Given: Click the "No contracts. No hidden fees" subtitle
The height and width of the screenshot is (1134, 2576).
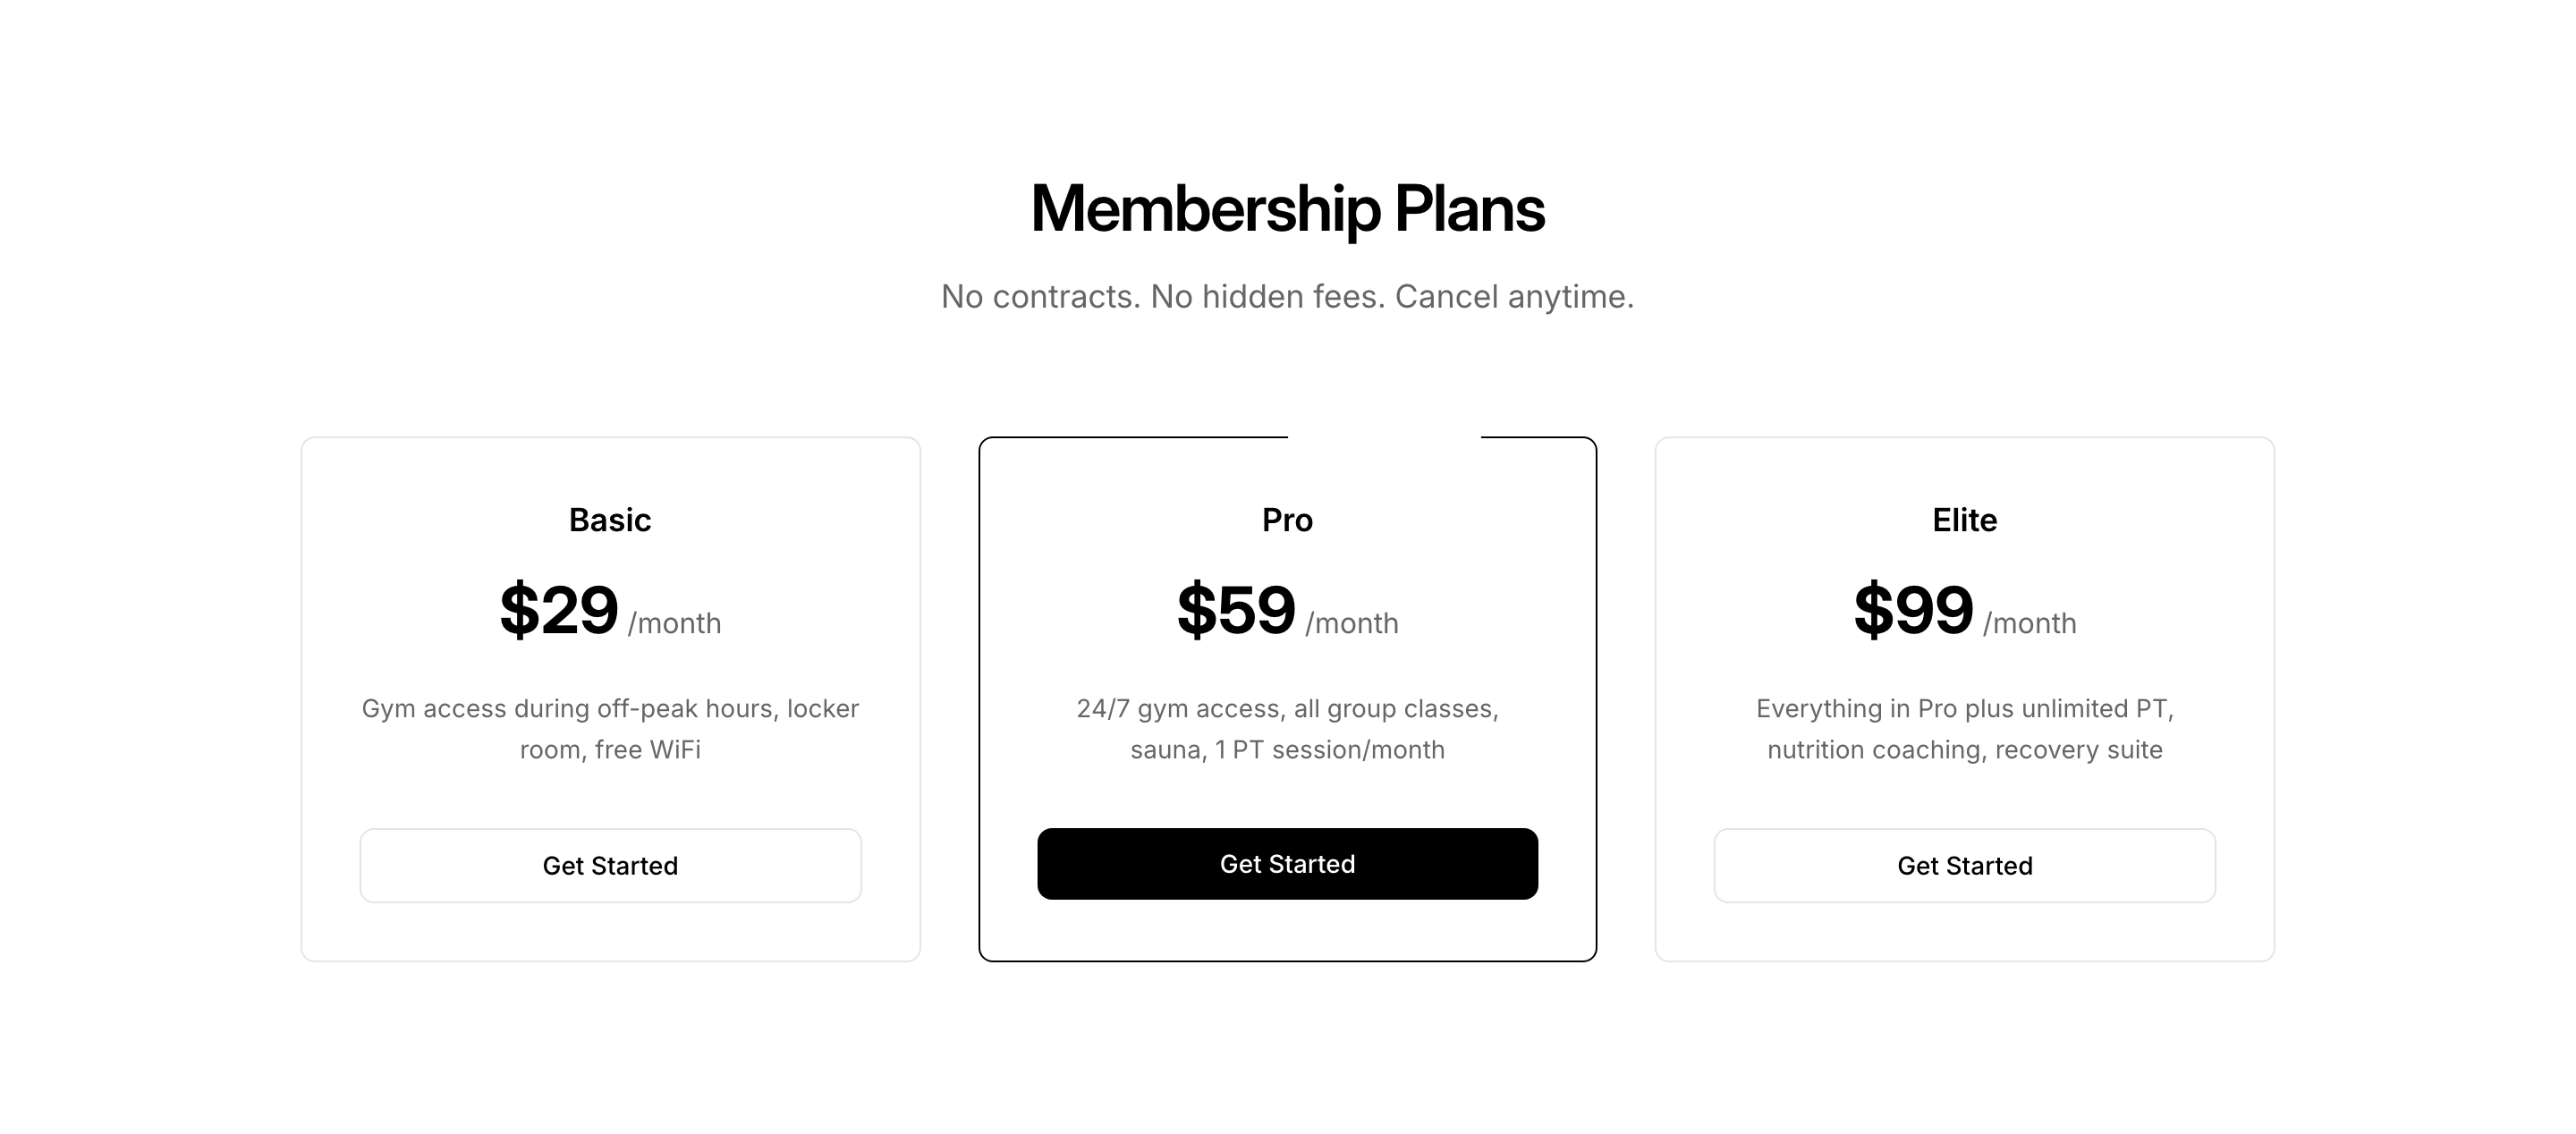Looking at the screenshot, I should 1287,296.
